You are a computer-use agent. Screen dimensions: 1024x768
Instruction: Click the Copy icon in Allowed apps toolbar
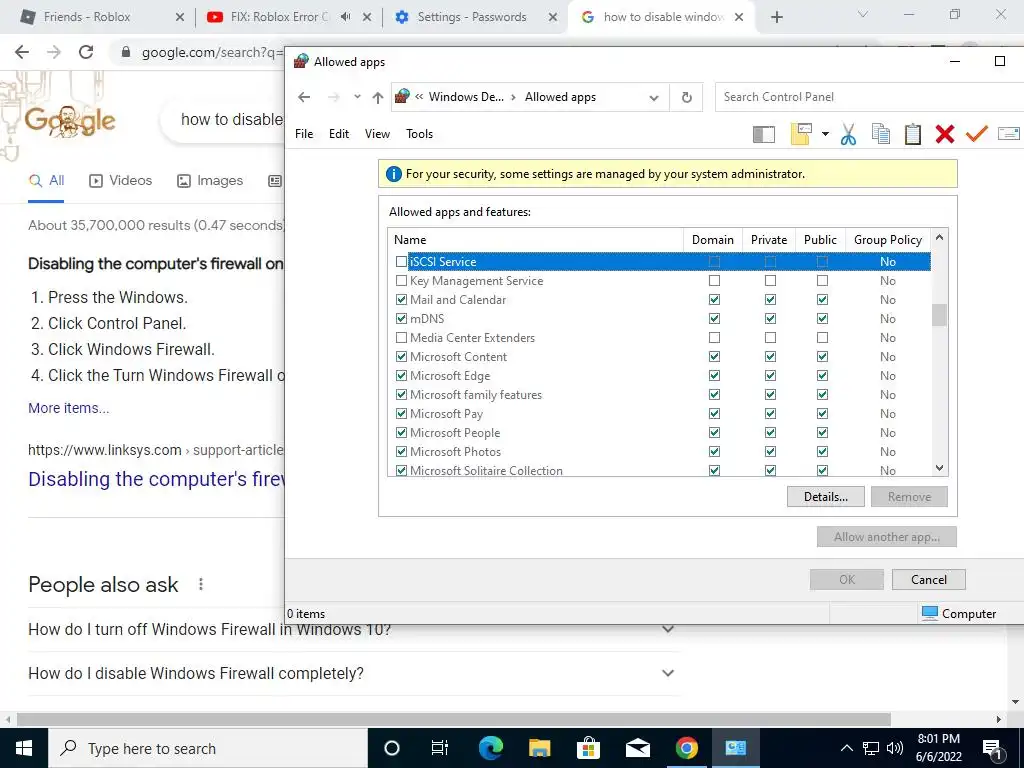[x=880, y=134]
